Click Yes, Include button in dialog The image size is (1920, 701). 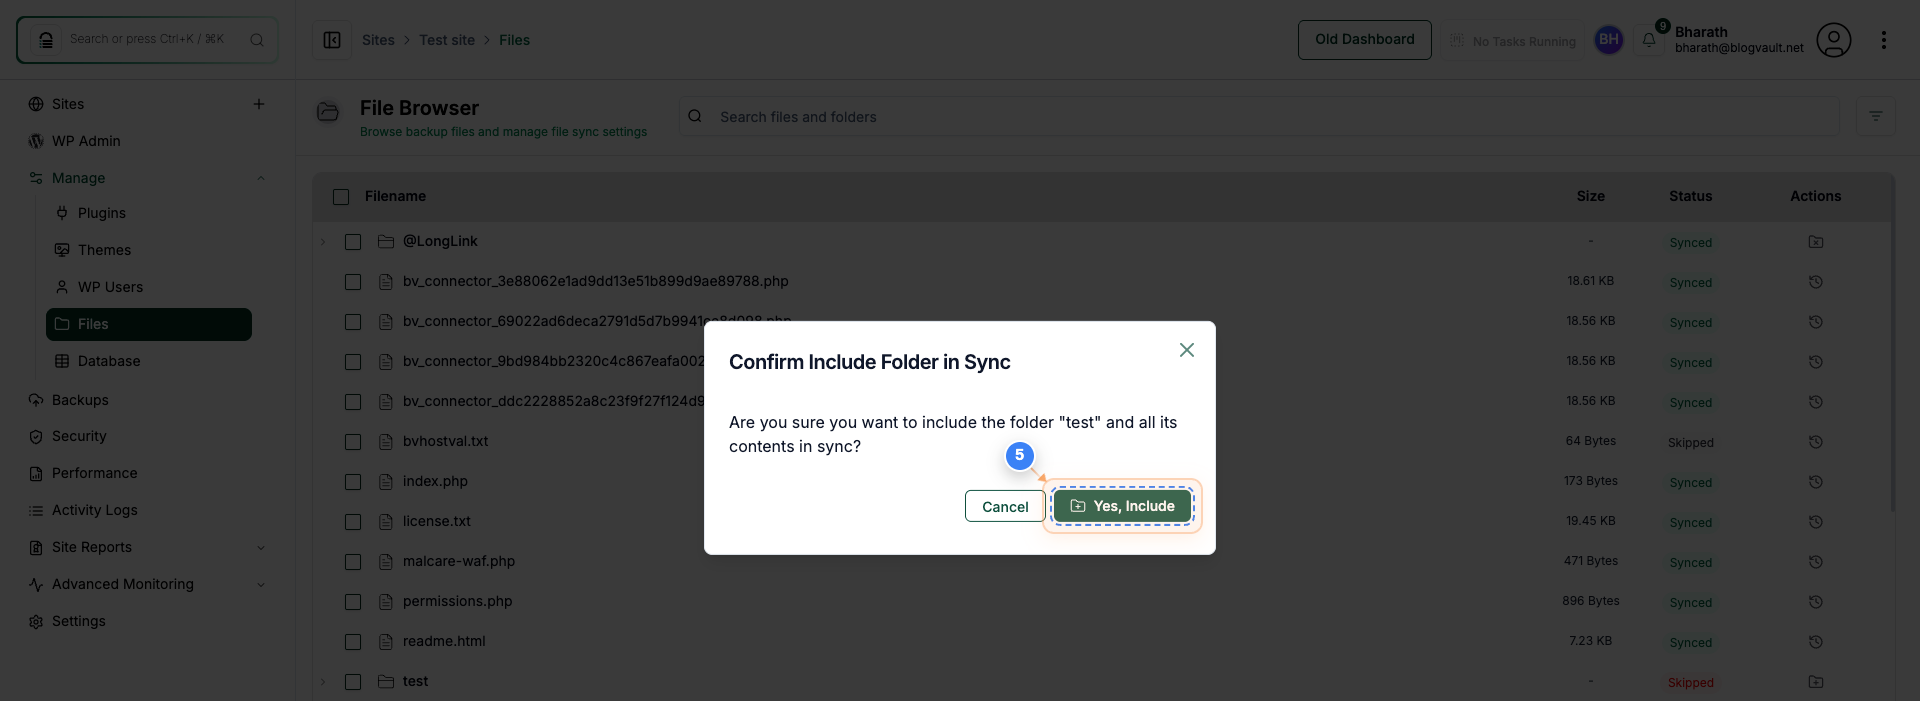pos(1122,506)
